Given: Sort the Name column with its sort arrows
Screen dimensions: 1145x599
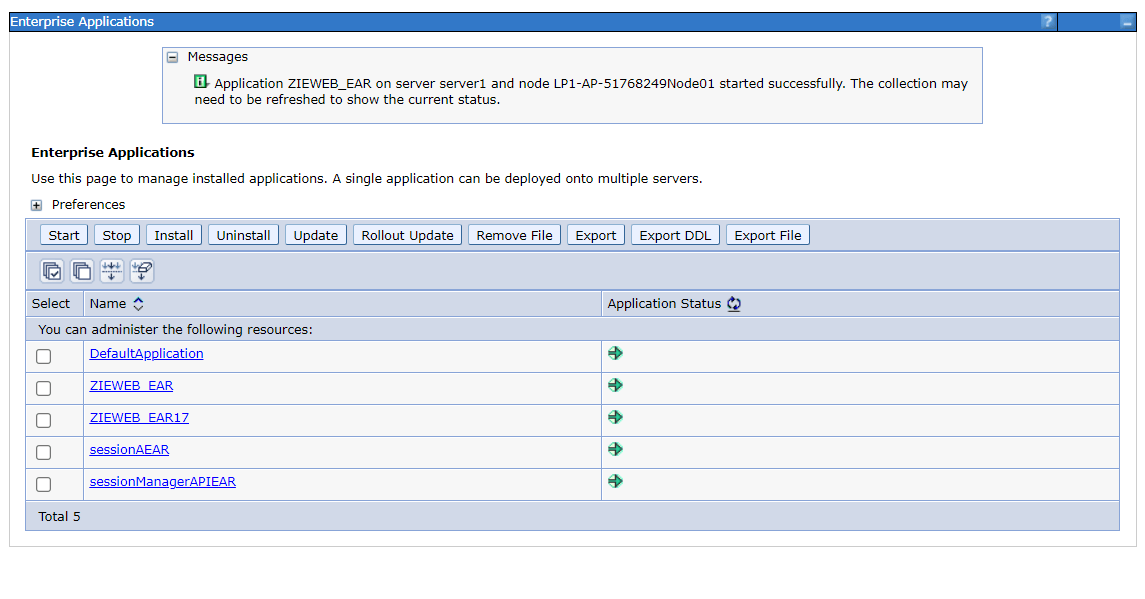Looking at the screenshot, I should (137, 303).
